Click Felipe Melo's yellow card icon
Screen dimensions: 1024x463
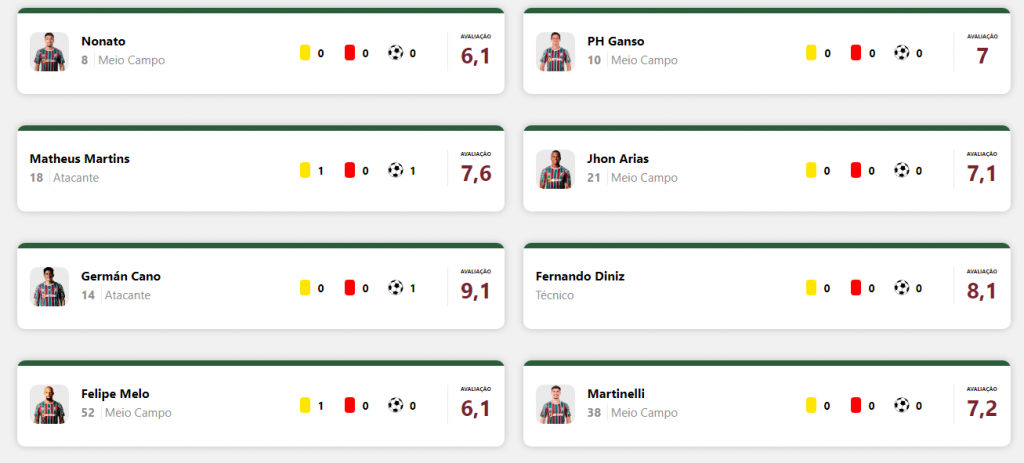(304, 405)
